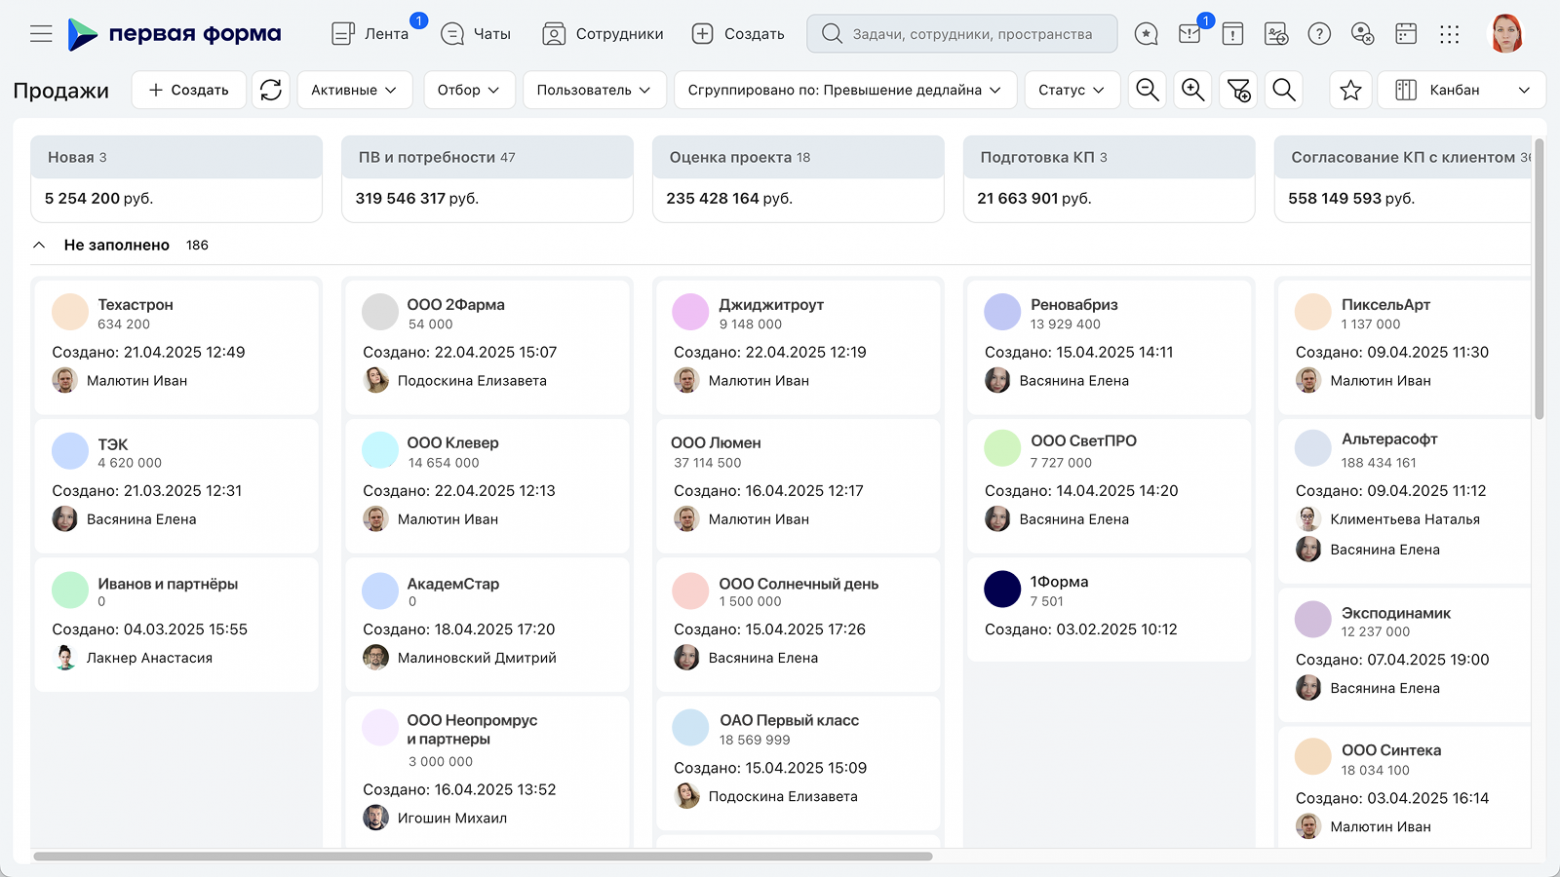Open the hamburger menu in the header
This screenshot has width=1560, height=877.
coord(41,34)
